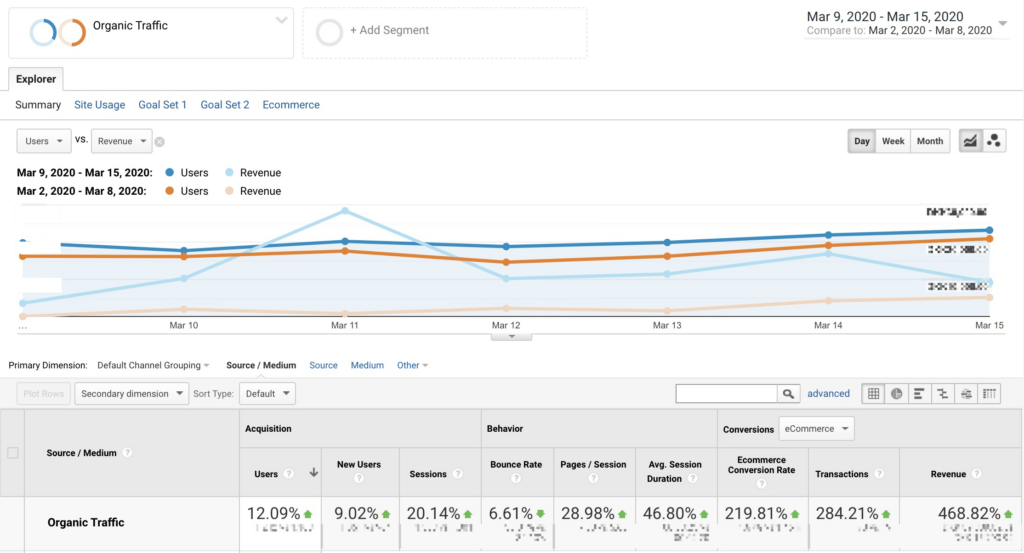Open the Site Usage tab
Image resolution: width=1024 pixels, height=553 pixels.
(99, 104)
